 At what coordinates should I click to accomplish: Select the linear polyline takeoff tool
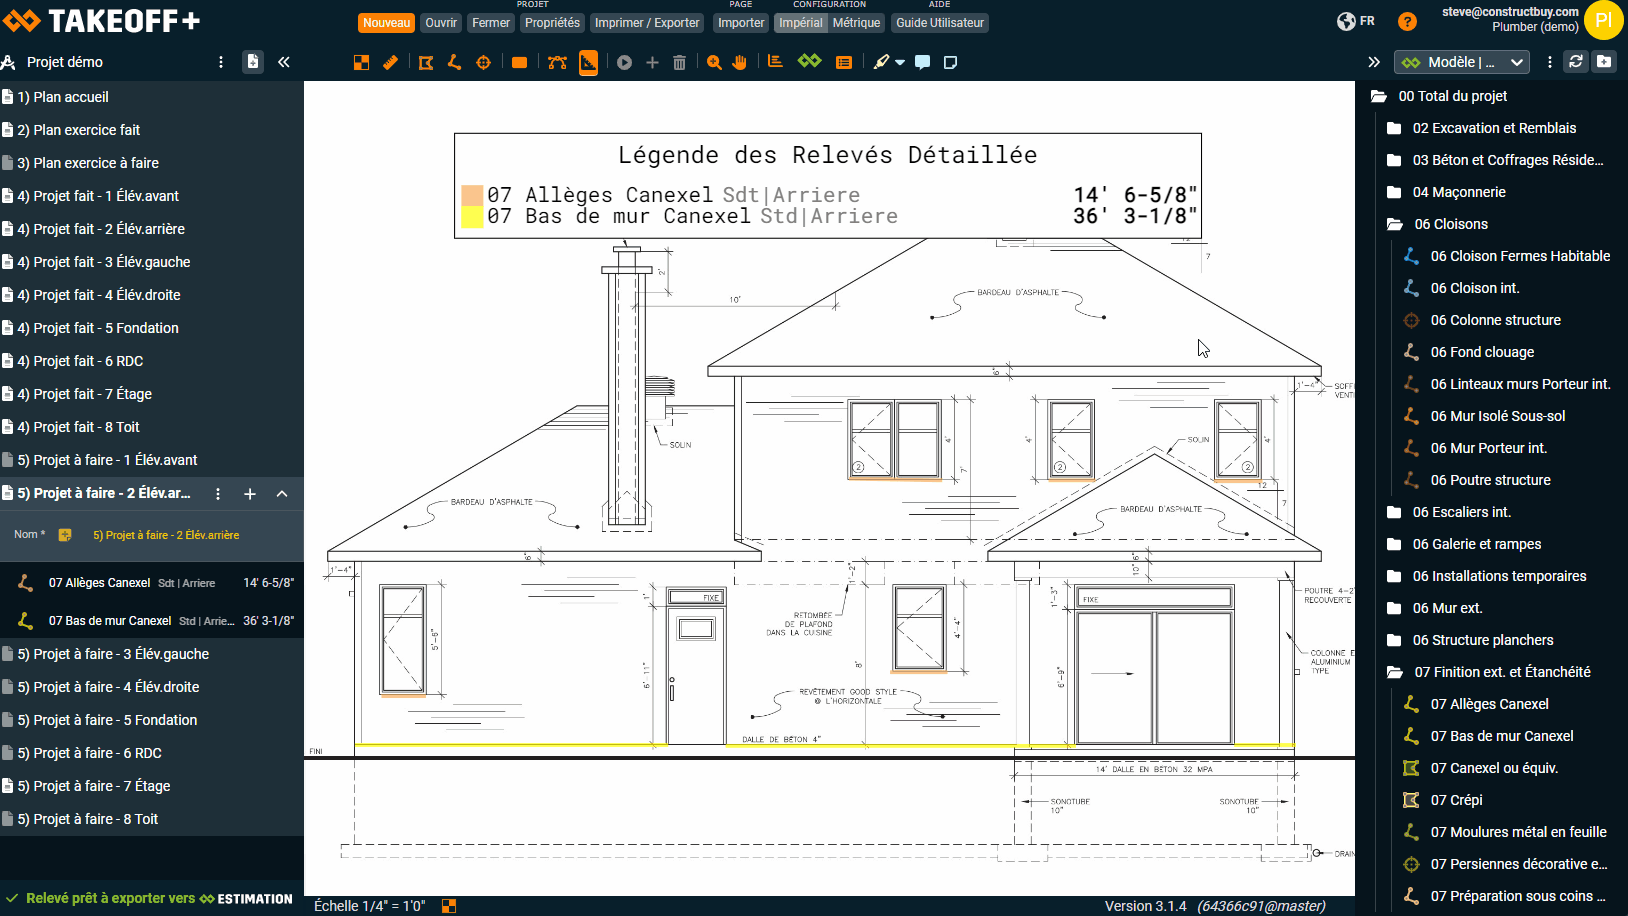click(454, 62)
